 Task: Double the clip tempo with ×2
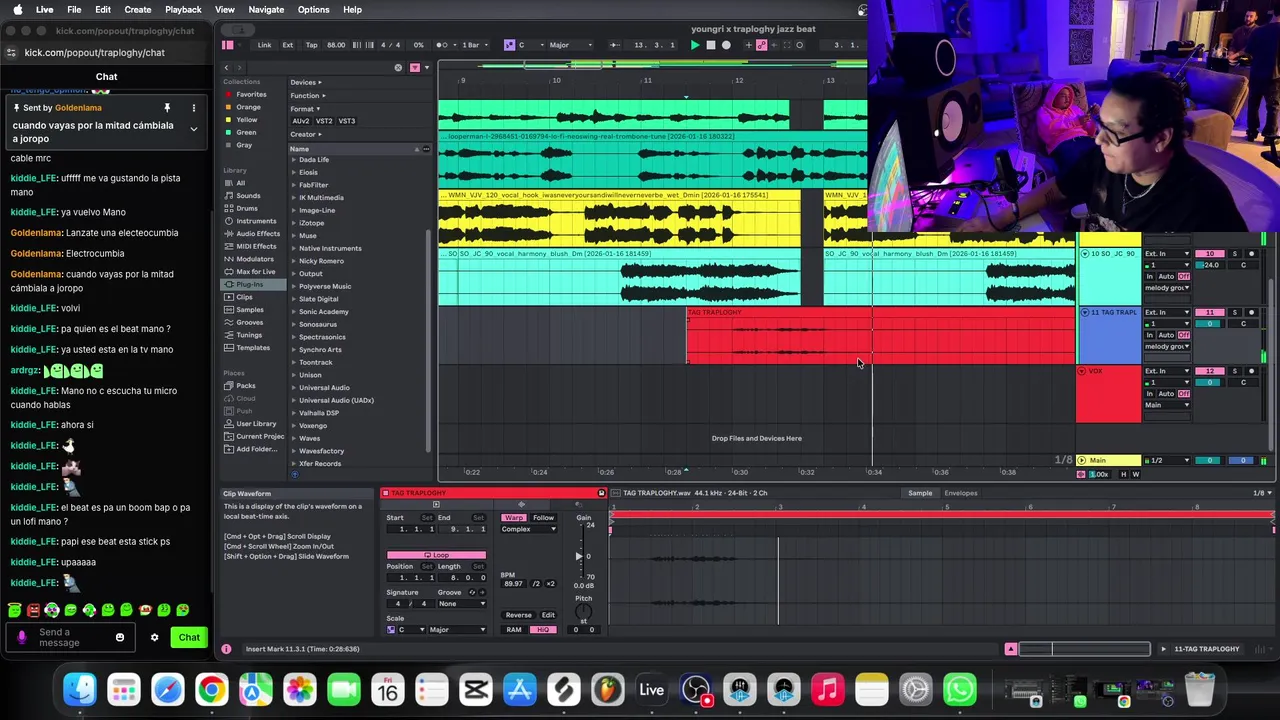pos(550,584)
